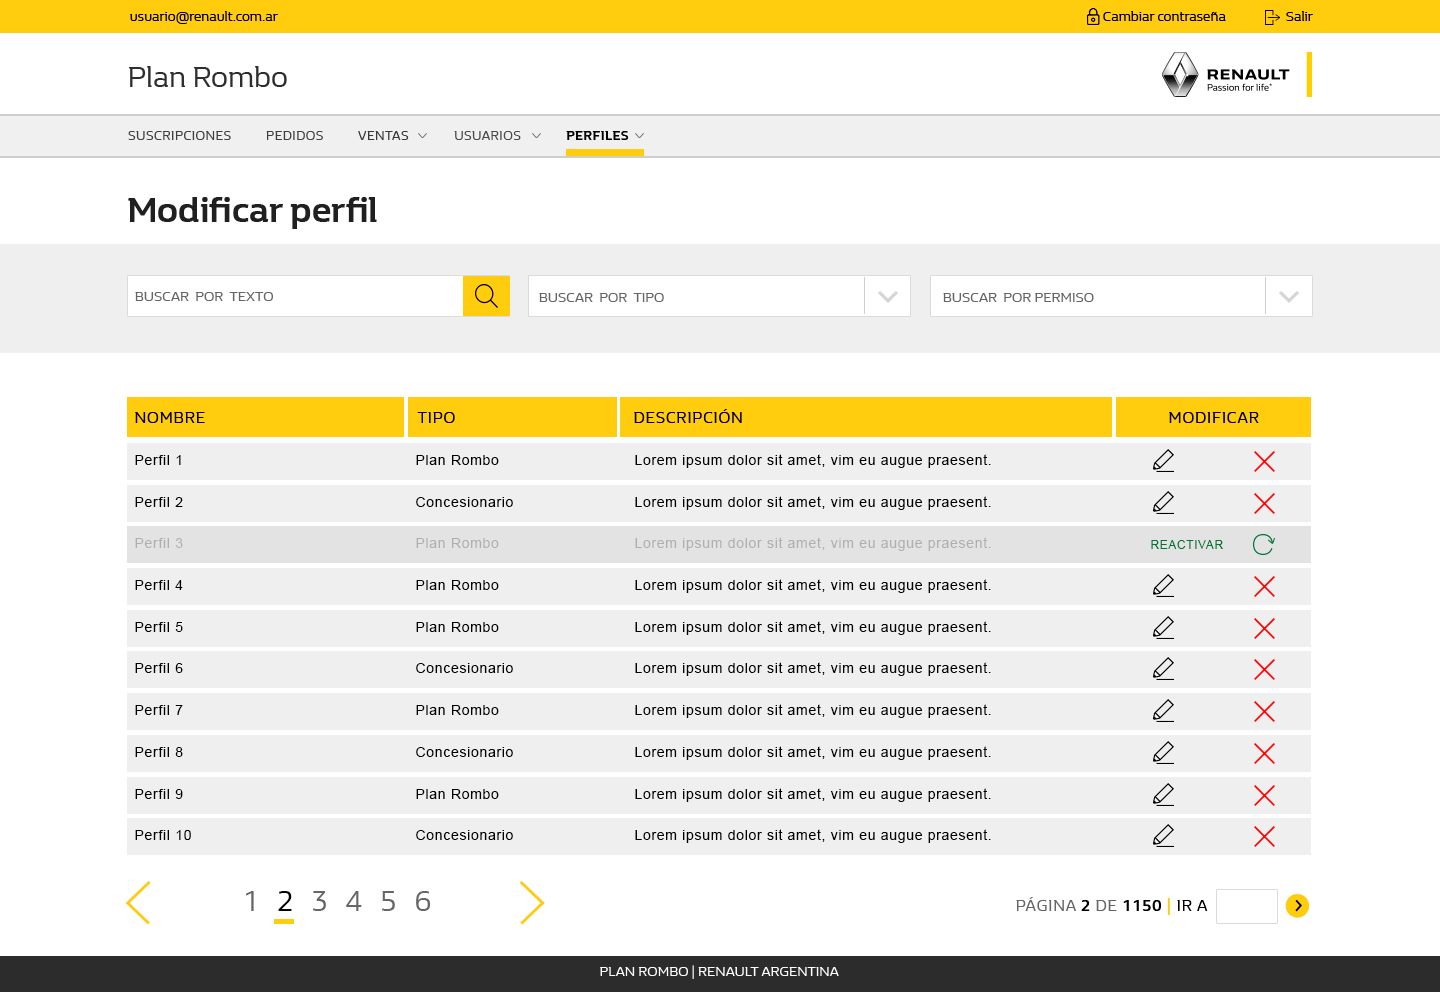The height and width of the screenshot is (992, 1440).
Task: Open the search magnifier icon to search text
Action: click(x=486, y=296)
